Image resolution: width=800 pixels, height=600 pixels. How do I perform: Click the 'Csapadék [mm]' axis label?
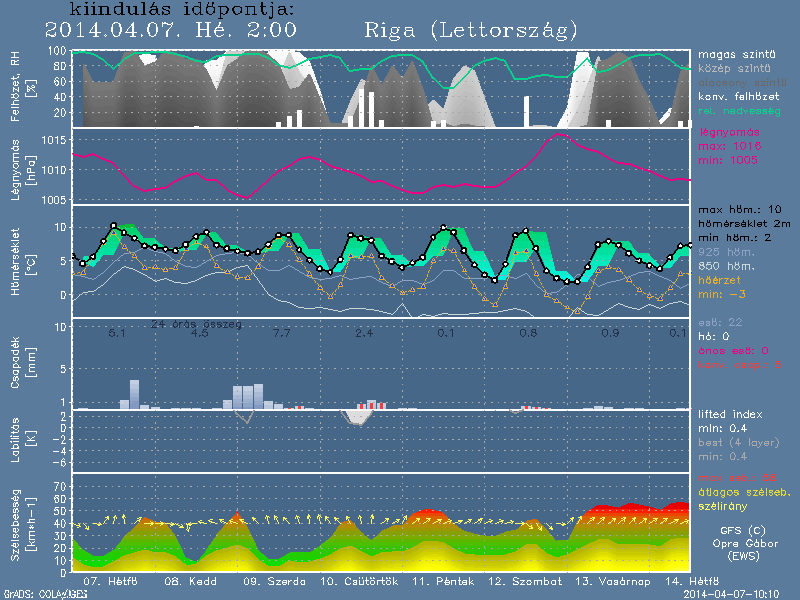[x=31, y=363]
